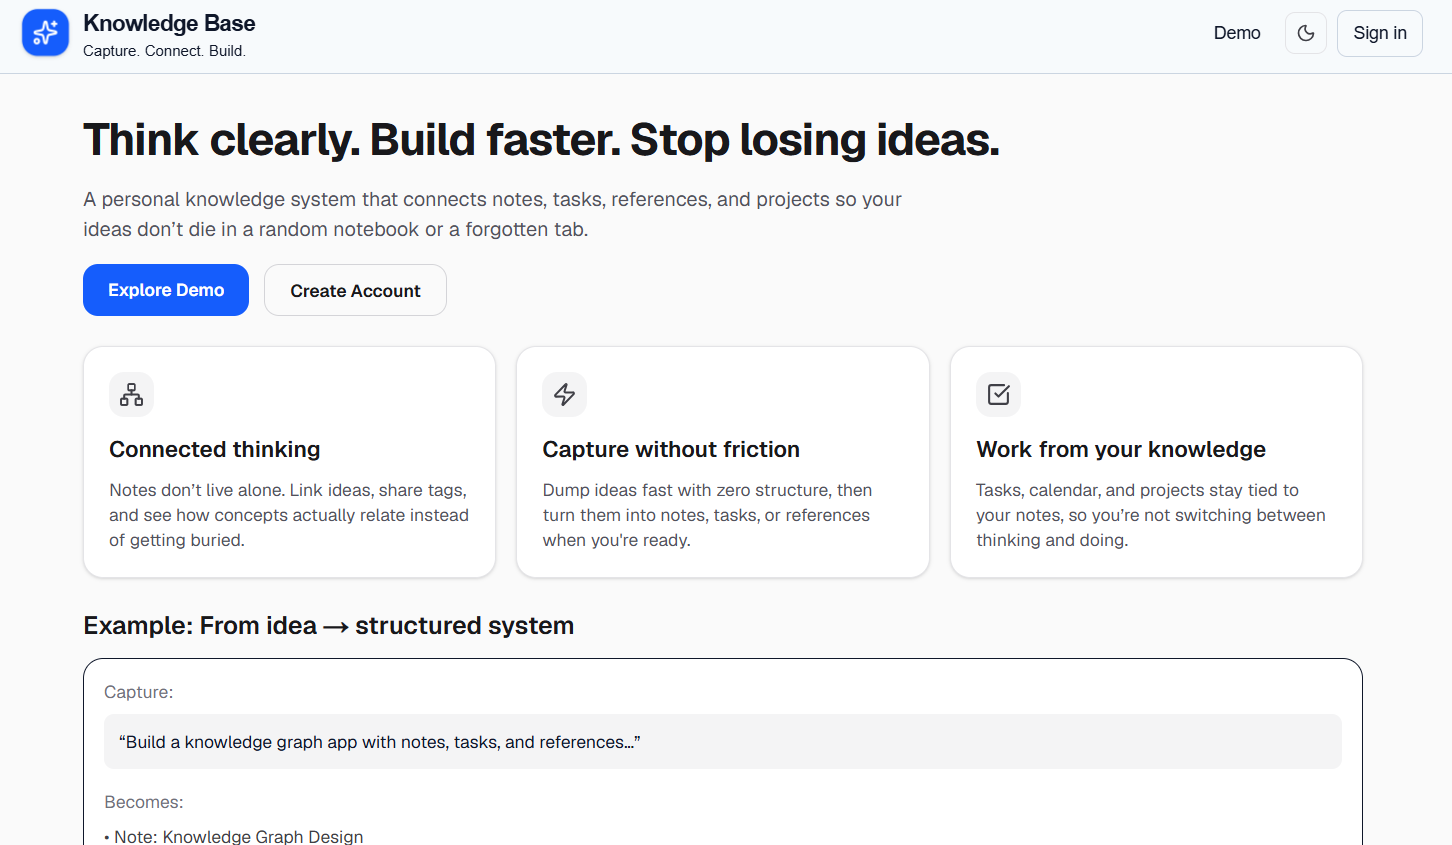Click the Capture. Connect. Build. tagline
The image size is (1452, 845).
pyautogui.click(x=164, y=51)
